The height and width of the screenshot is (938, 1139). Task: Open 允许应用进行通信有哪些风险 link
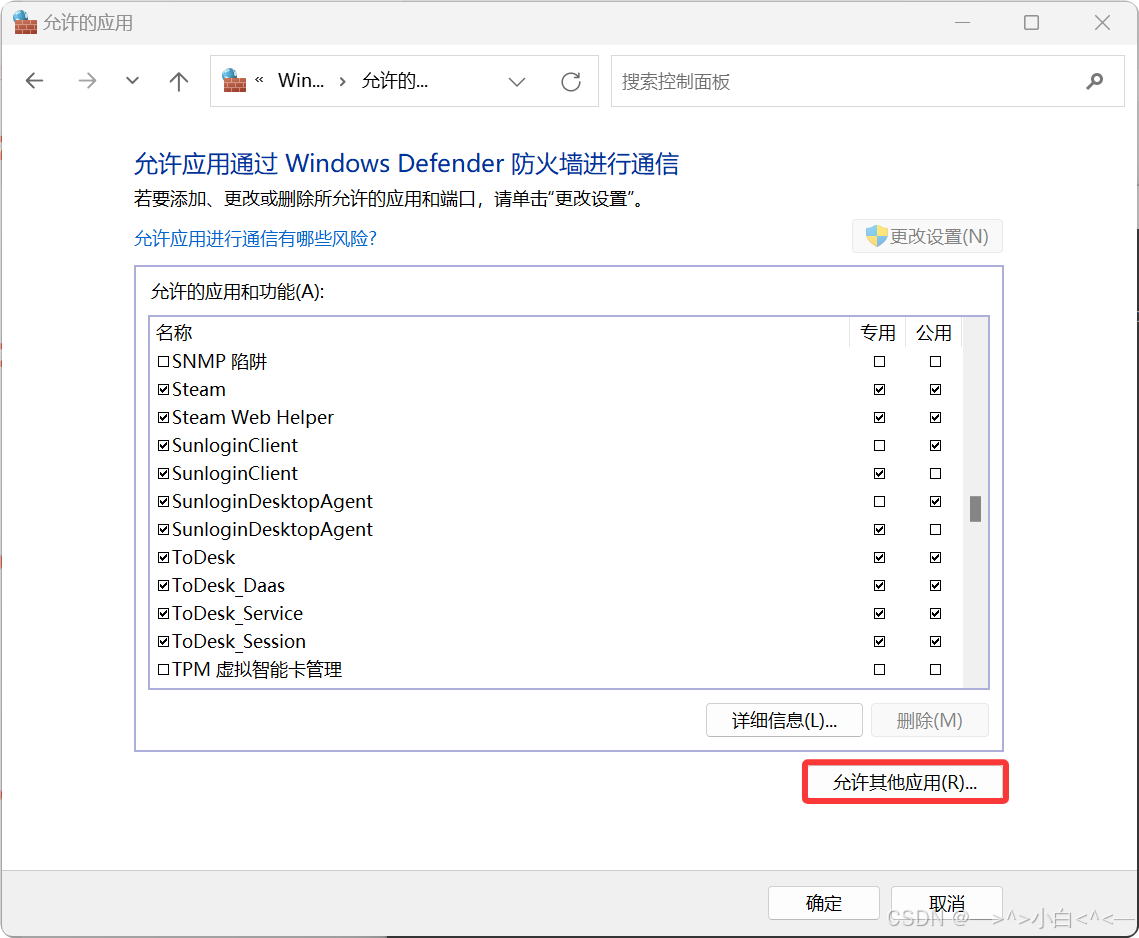pos(255,238)
